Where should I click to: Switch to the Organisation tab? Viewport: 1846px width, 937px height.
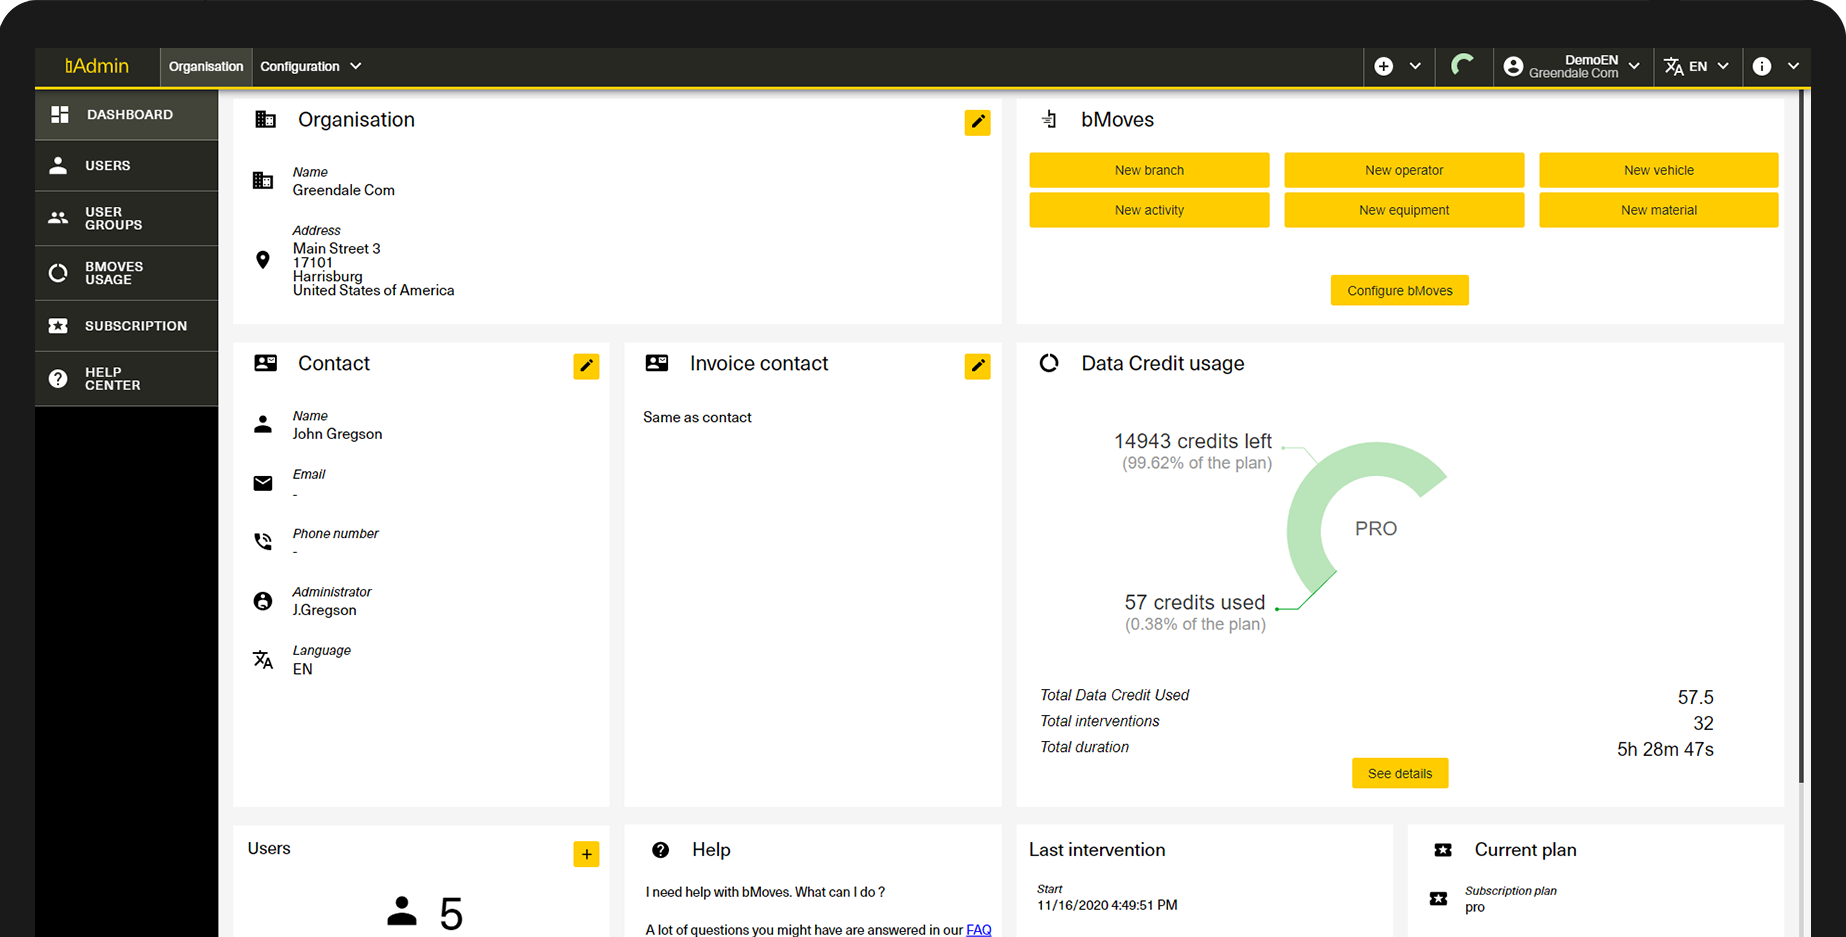(206, 67)
